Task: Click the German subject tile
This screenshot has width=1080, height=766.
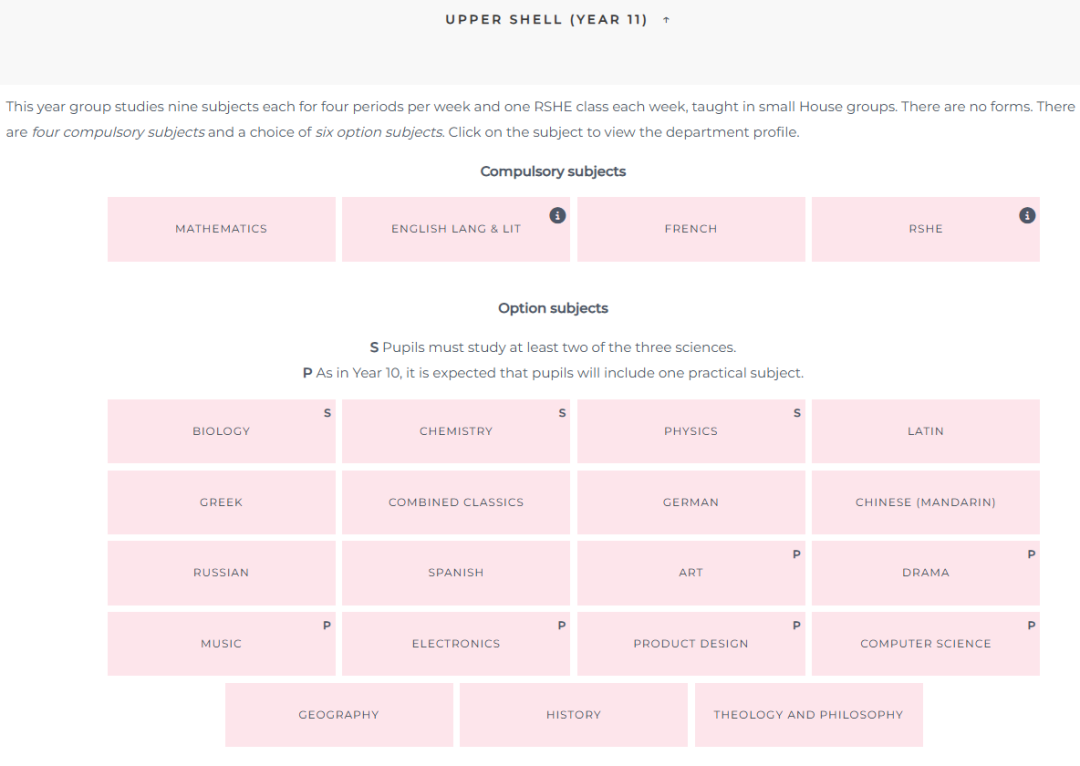Action: coord(691,502)
